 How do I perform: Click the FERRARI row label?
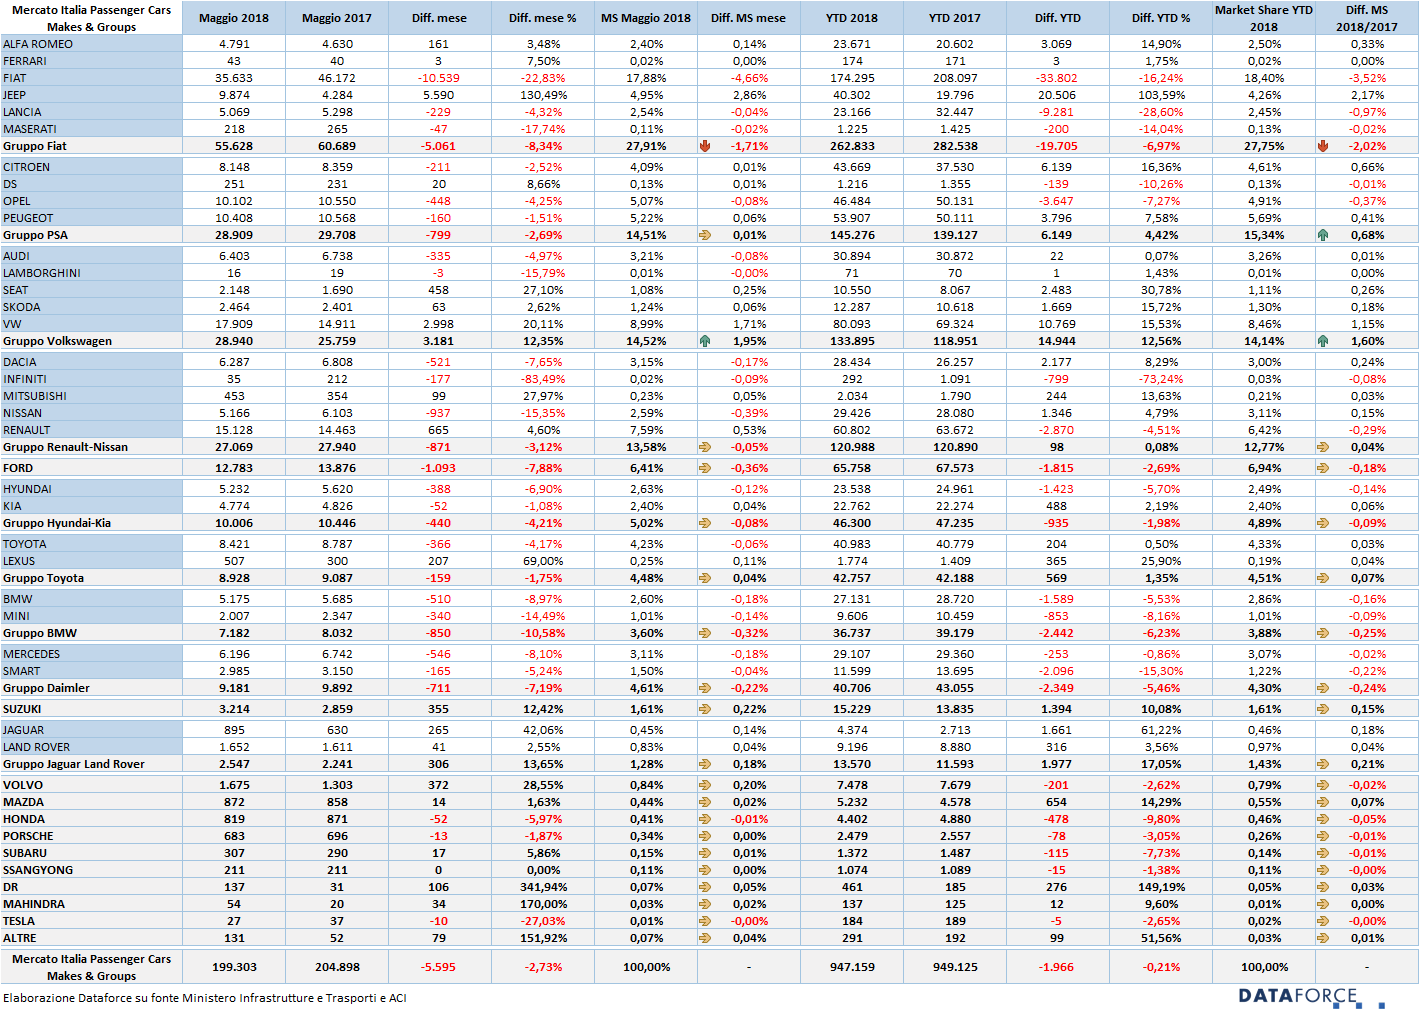(x=25, y=61)
